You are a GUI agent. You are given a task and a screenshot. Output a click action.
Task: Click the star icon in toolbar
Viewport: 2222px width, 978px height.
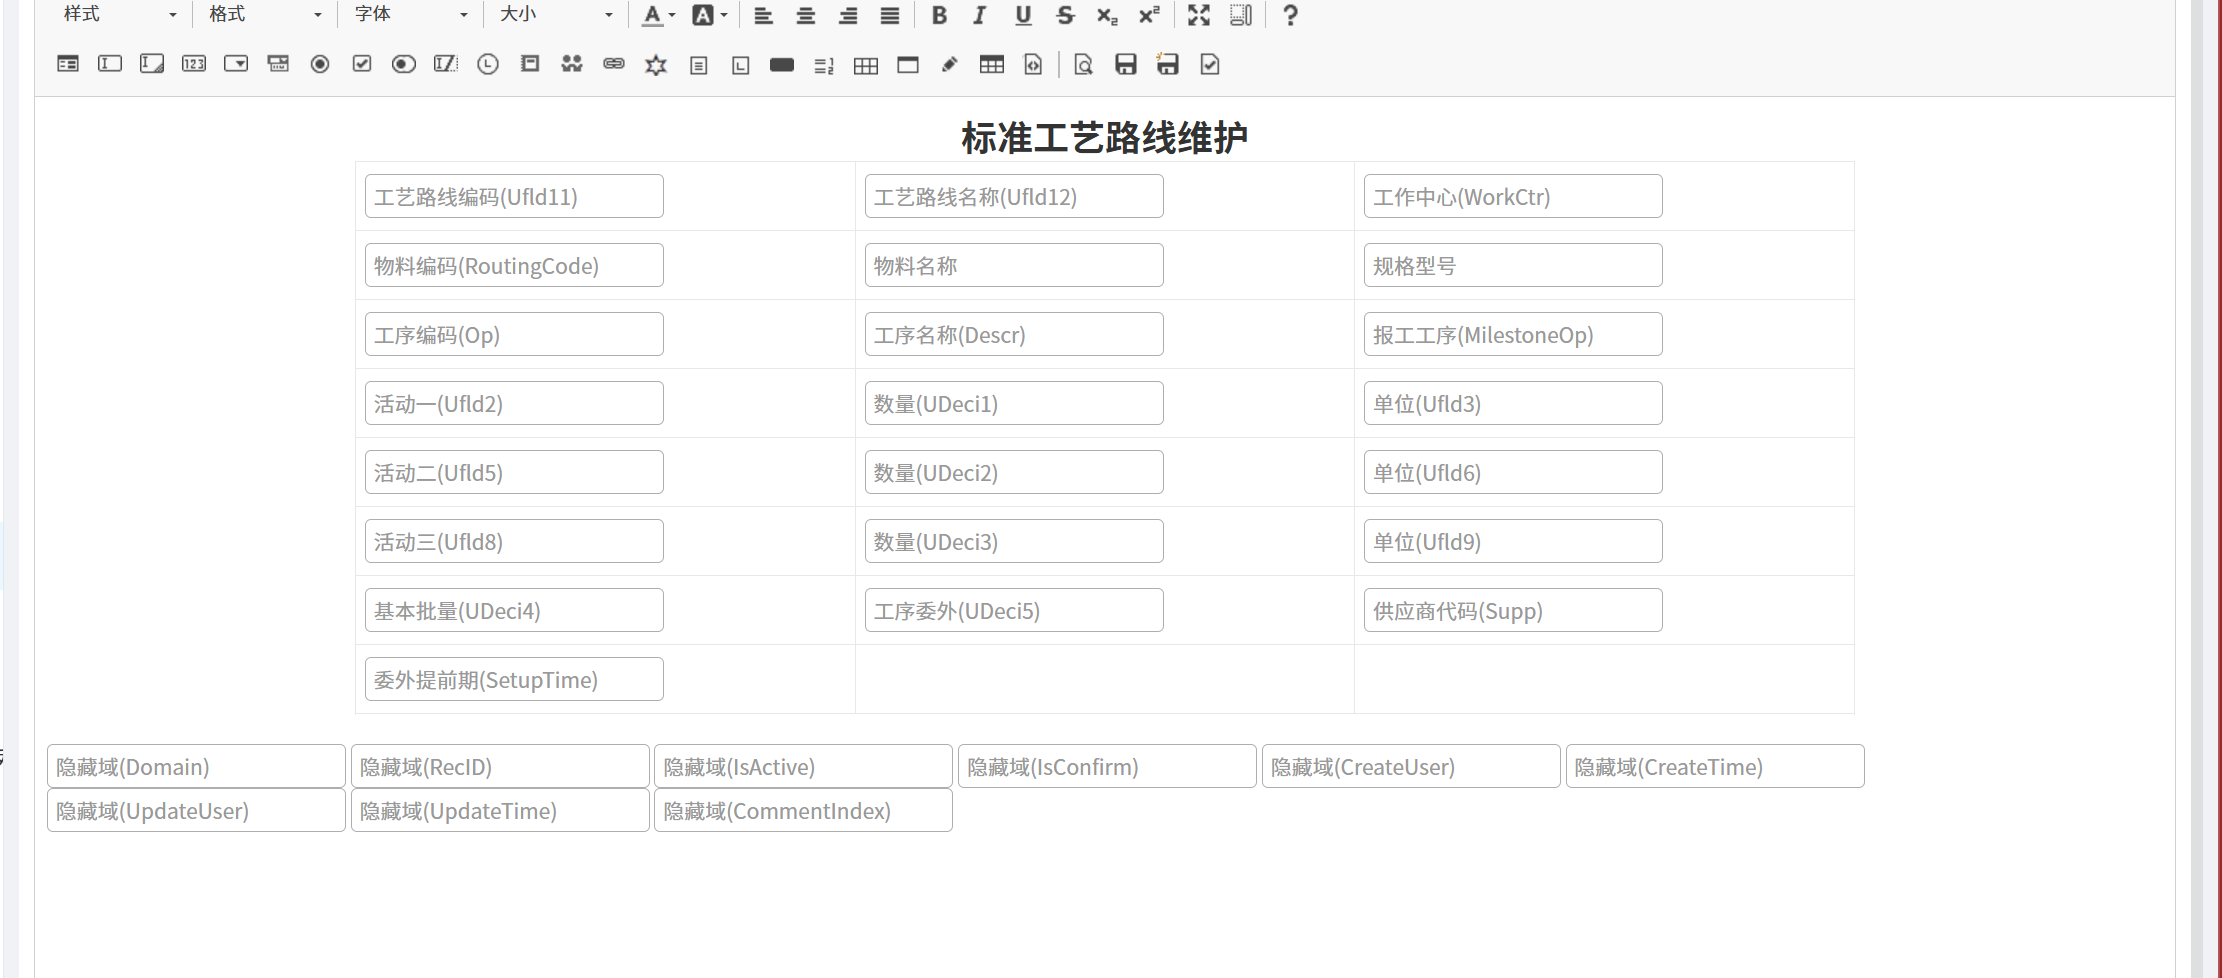pyautogui.click(x=656, y=65)
